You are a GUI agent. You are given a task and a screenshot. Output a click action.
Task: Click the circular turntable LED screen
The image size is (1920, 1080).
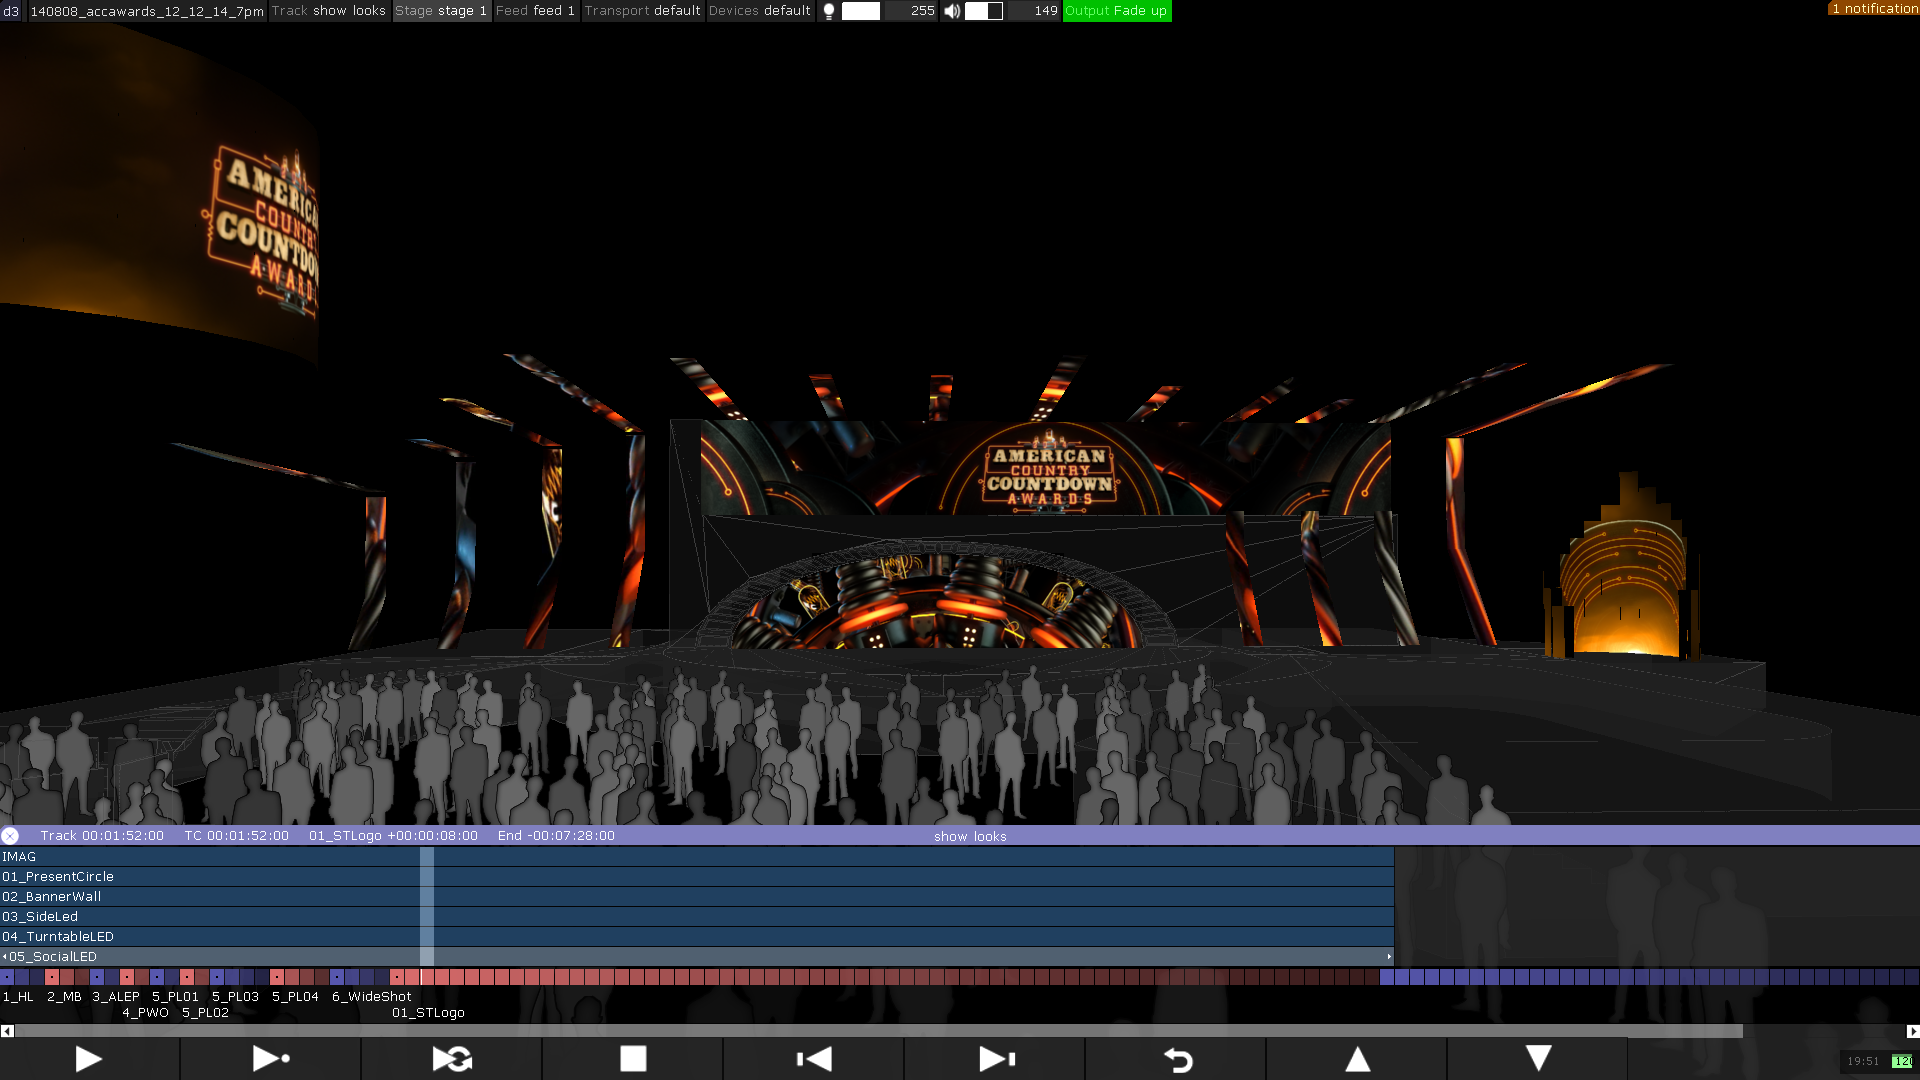click(935, 602)
